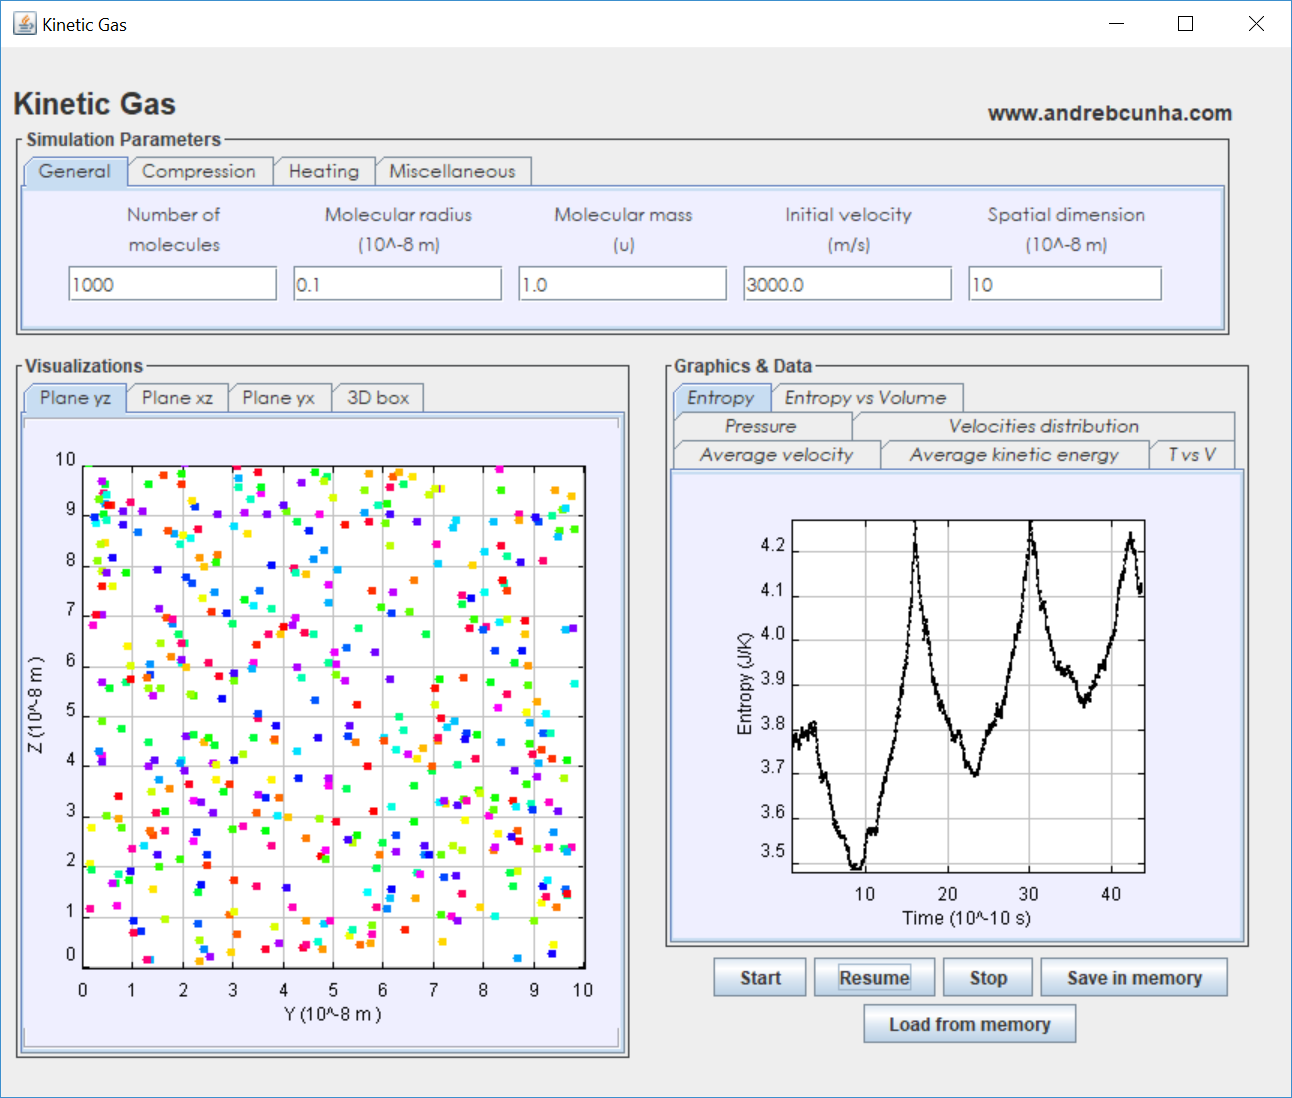Click the Visualizations group title
This screenshot has width=1292, height=1098.
pos(84,366)
